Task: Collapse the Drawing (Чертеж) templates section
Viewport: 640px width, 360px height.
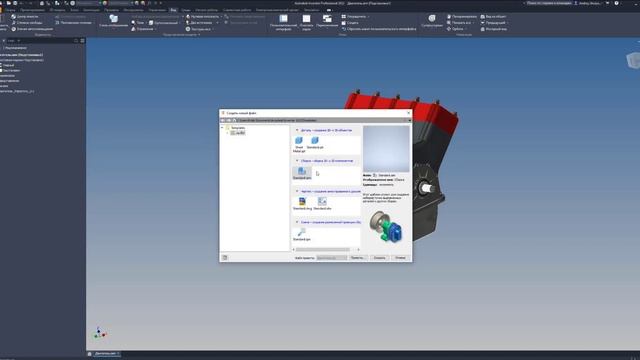Action: [x=297, y=191]
